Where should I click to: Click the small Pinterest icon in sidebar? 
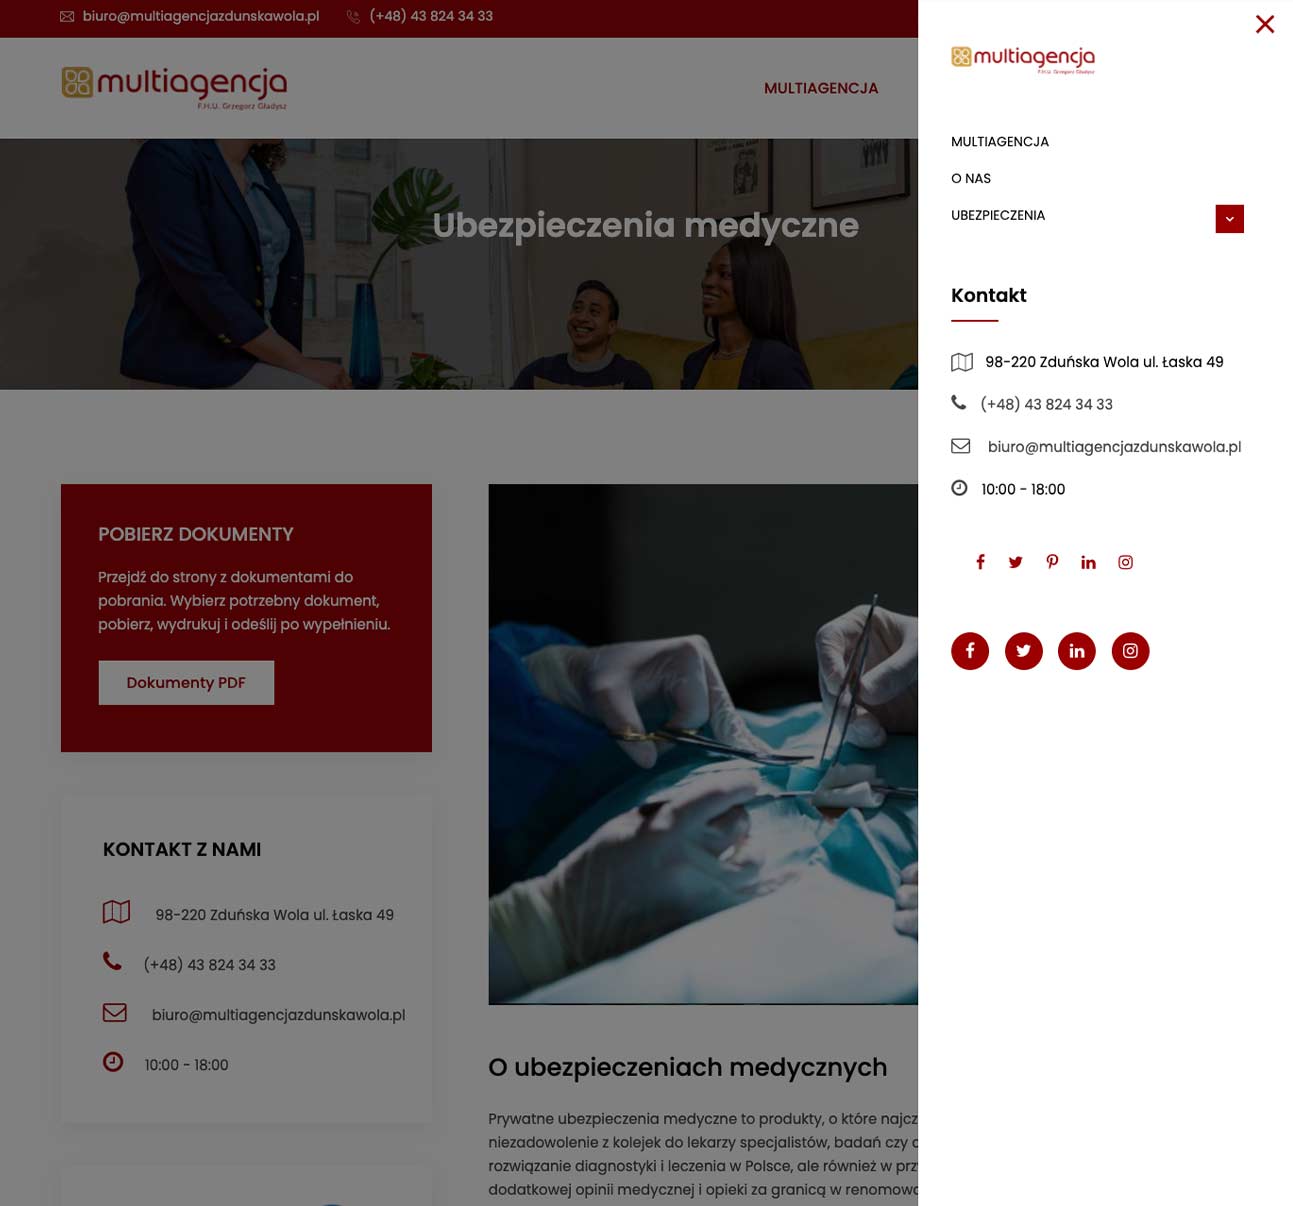pos(1052,562)
